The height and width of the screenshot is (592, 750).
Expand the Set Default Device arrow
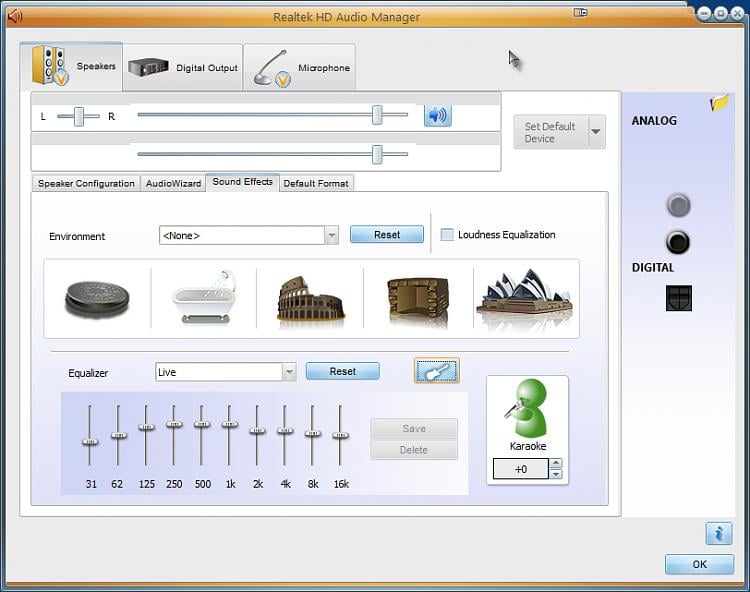[596, 132]
